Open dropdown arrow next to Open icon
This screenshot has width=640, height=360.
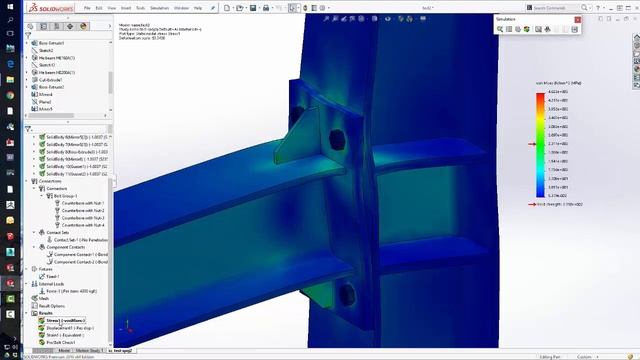click(x=246, y=8)
